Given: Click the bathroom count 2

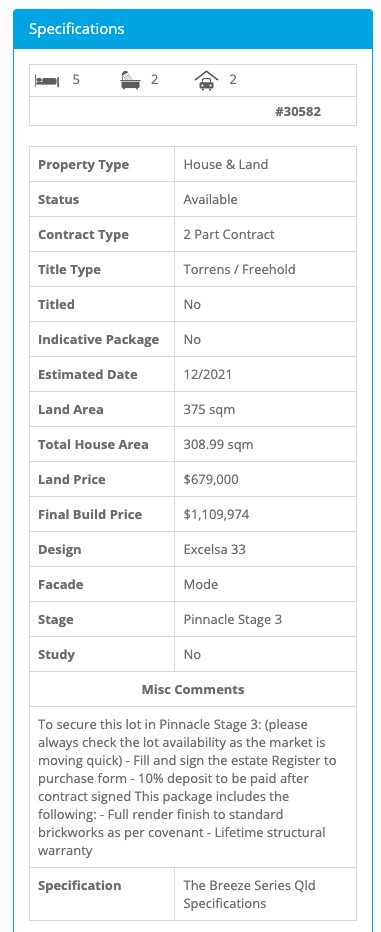Looking at the screenshot, I should (x=155, y=80).
